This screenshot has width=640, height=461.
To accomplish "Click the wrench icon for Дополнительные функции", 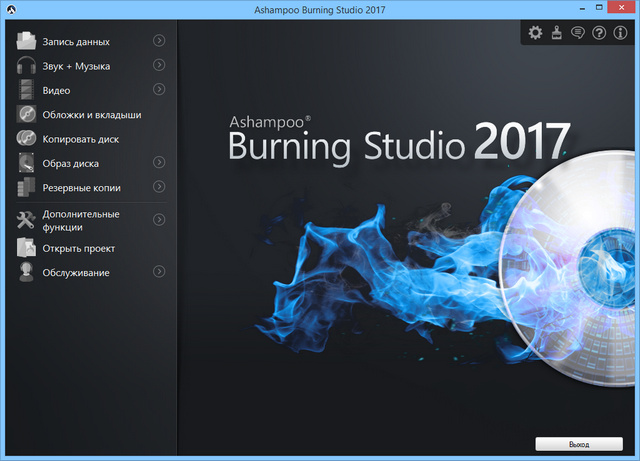I will click(26, 220).
